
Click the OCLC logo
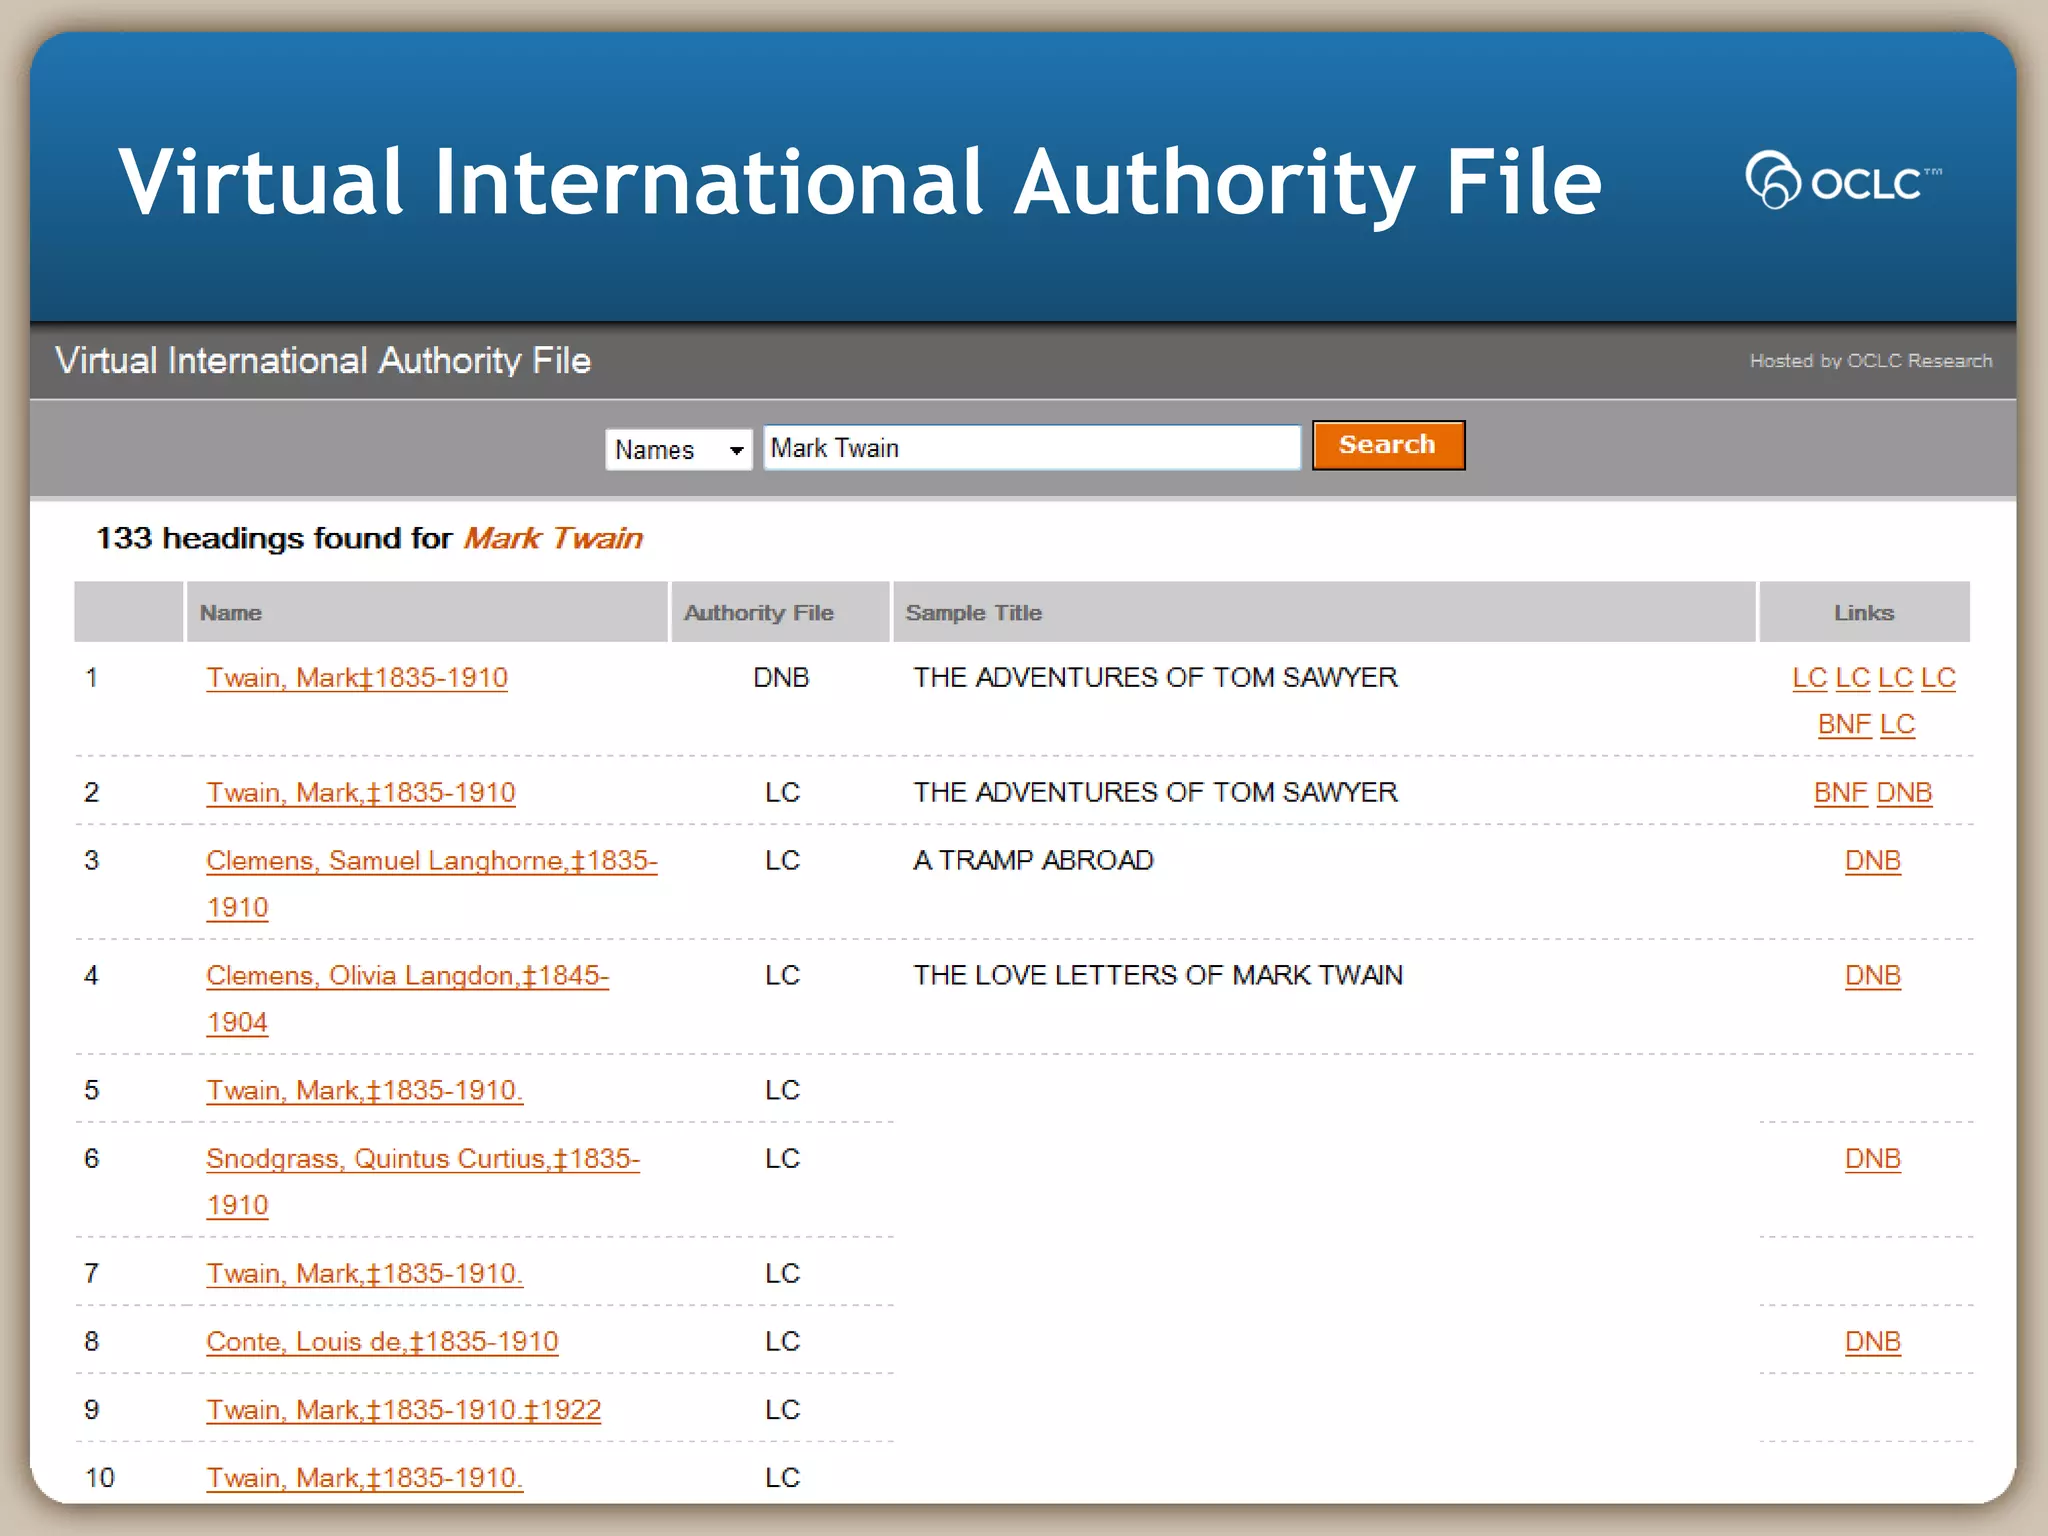click(1842, 180)
